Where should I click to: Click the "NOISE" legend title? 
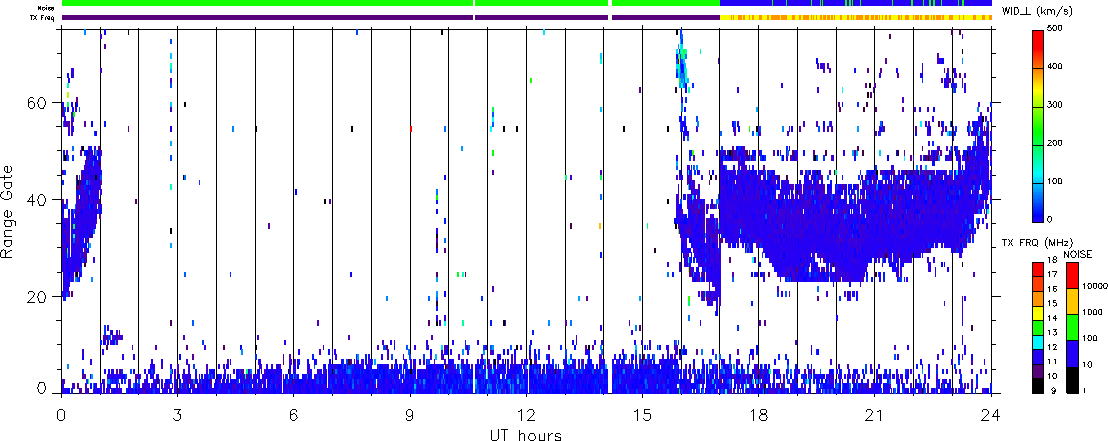click(1078, 254)
